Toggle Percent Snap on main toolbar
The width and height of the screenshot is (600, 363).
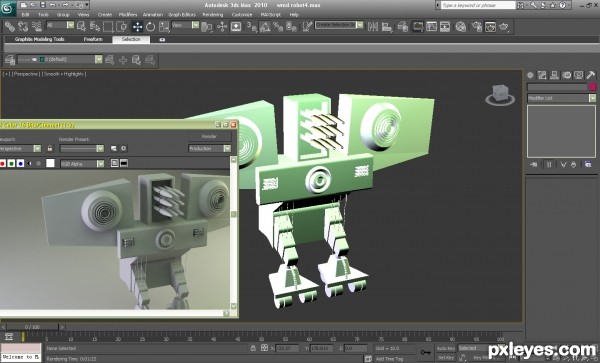(278, 26)
